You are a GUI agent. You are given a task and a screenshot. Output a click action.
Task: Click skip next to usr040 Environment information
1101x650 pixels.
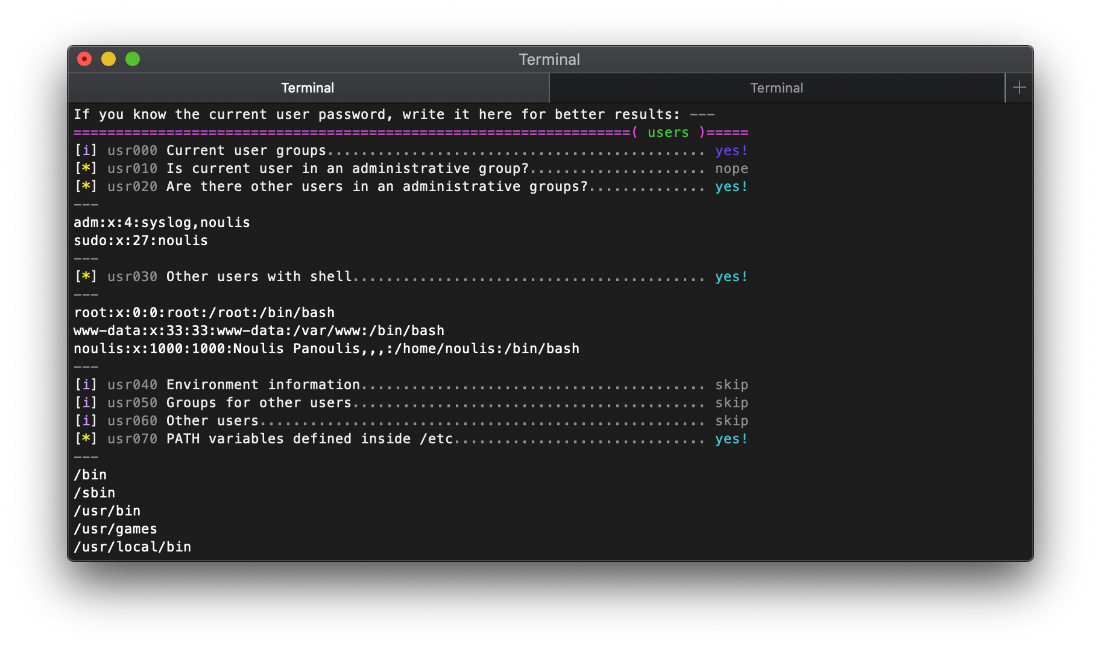tap(731, 384)
